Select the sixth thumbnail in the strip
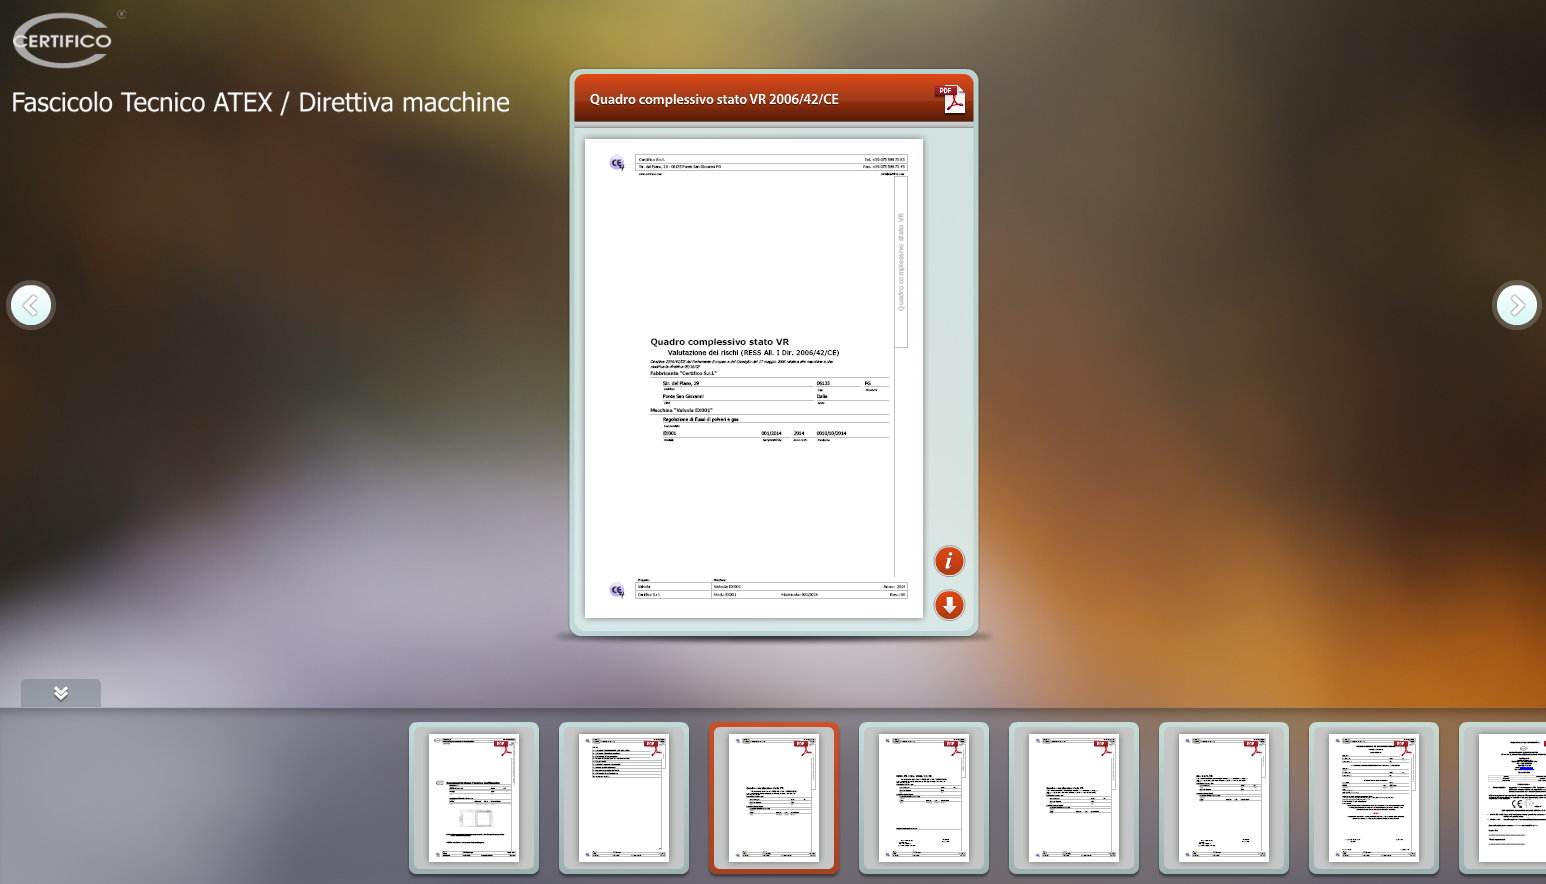The image size is (1546, 884). click(1224, 798)
